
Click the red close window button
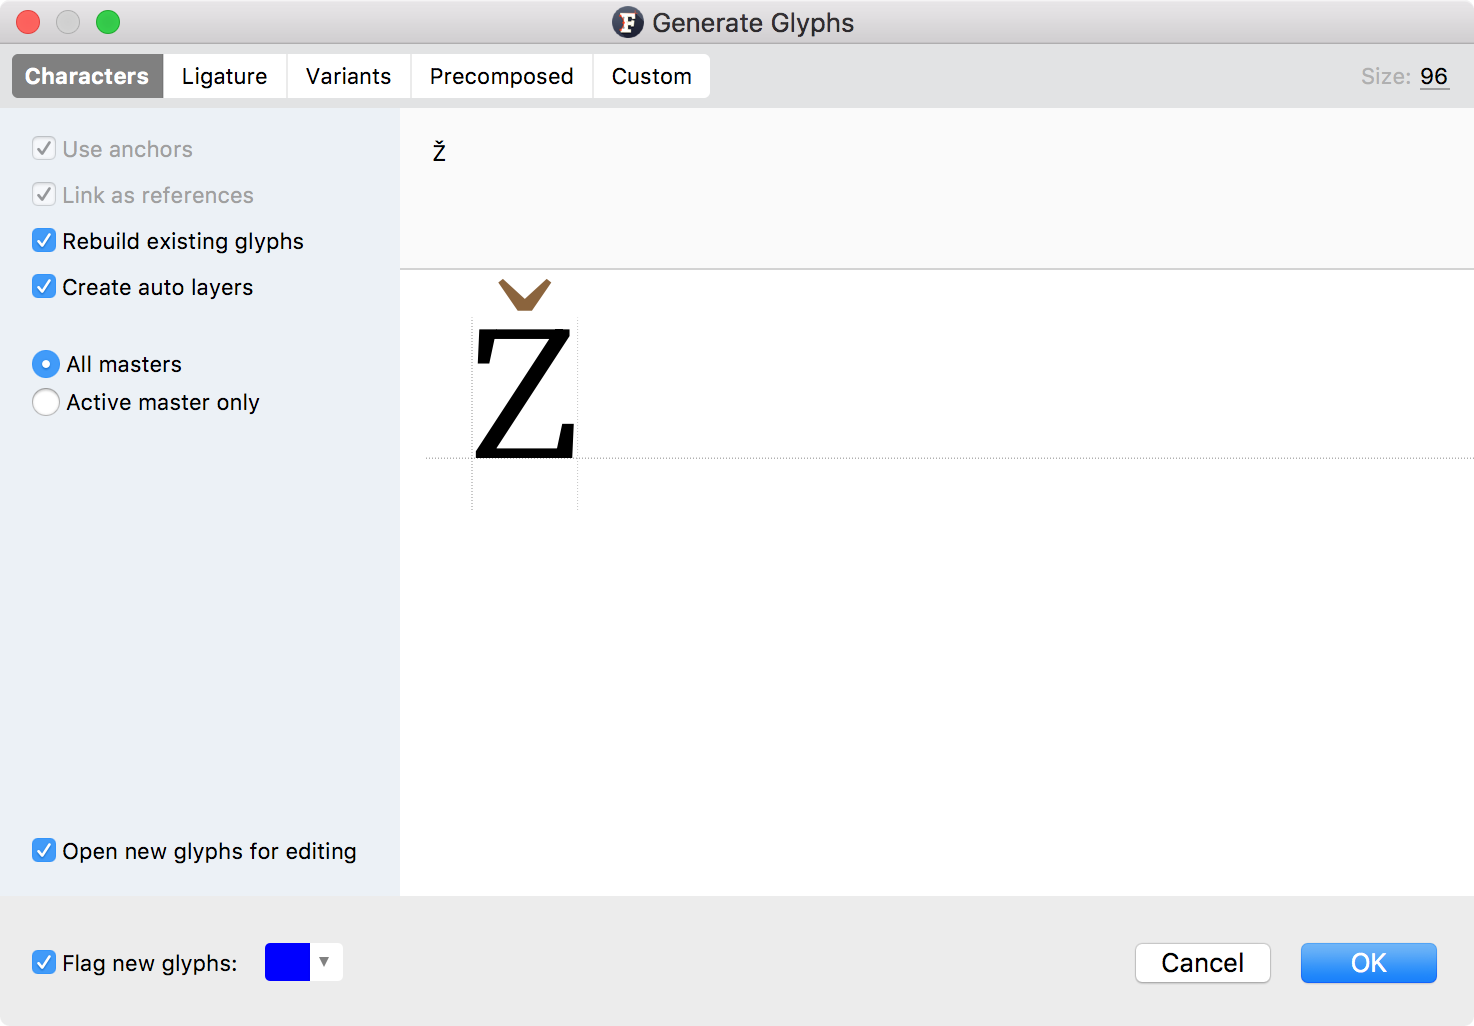point(28,22)
